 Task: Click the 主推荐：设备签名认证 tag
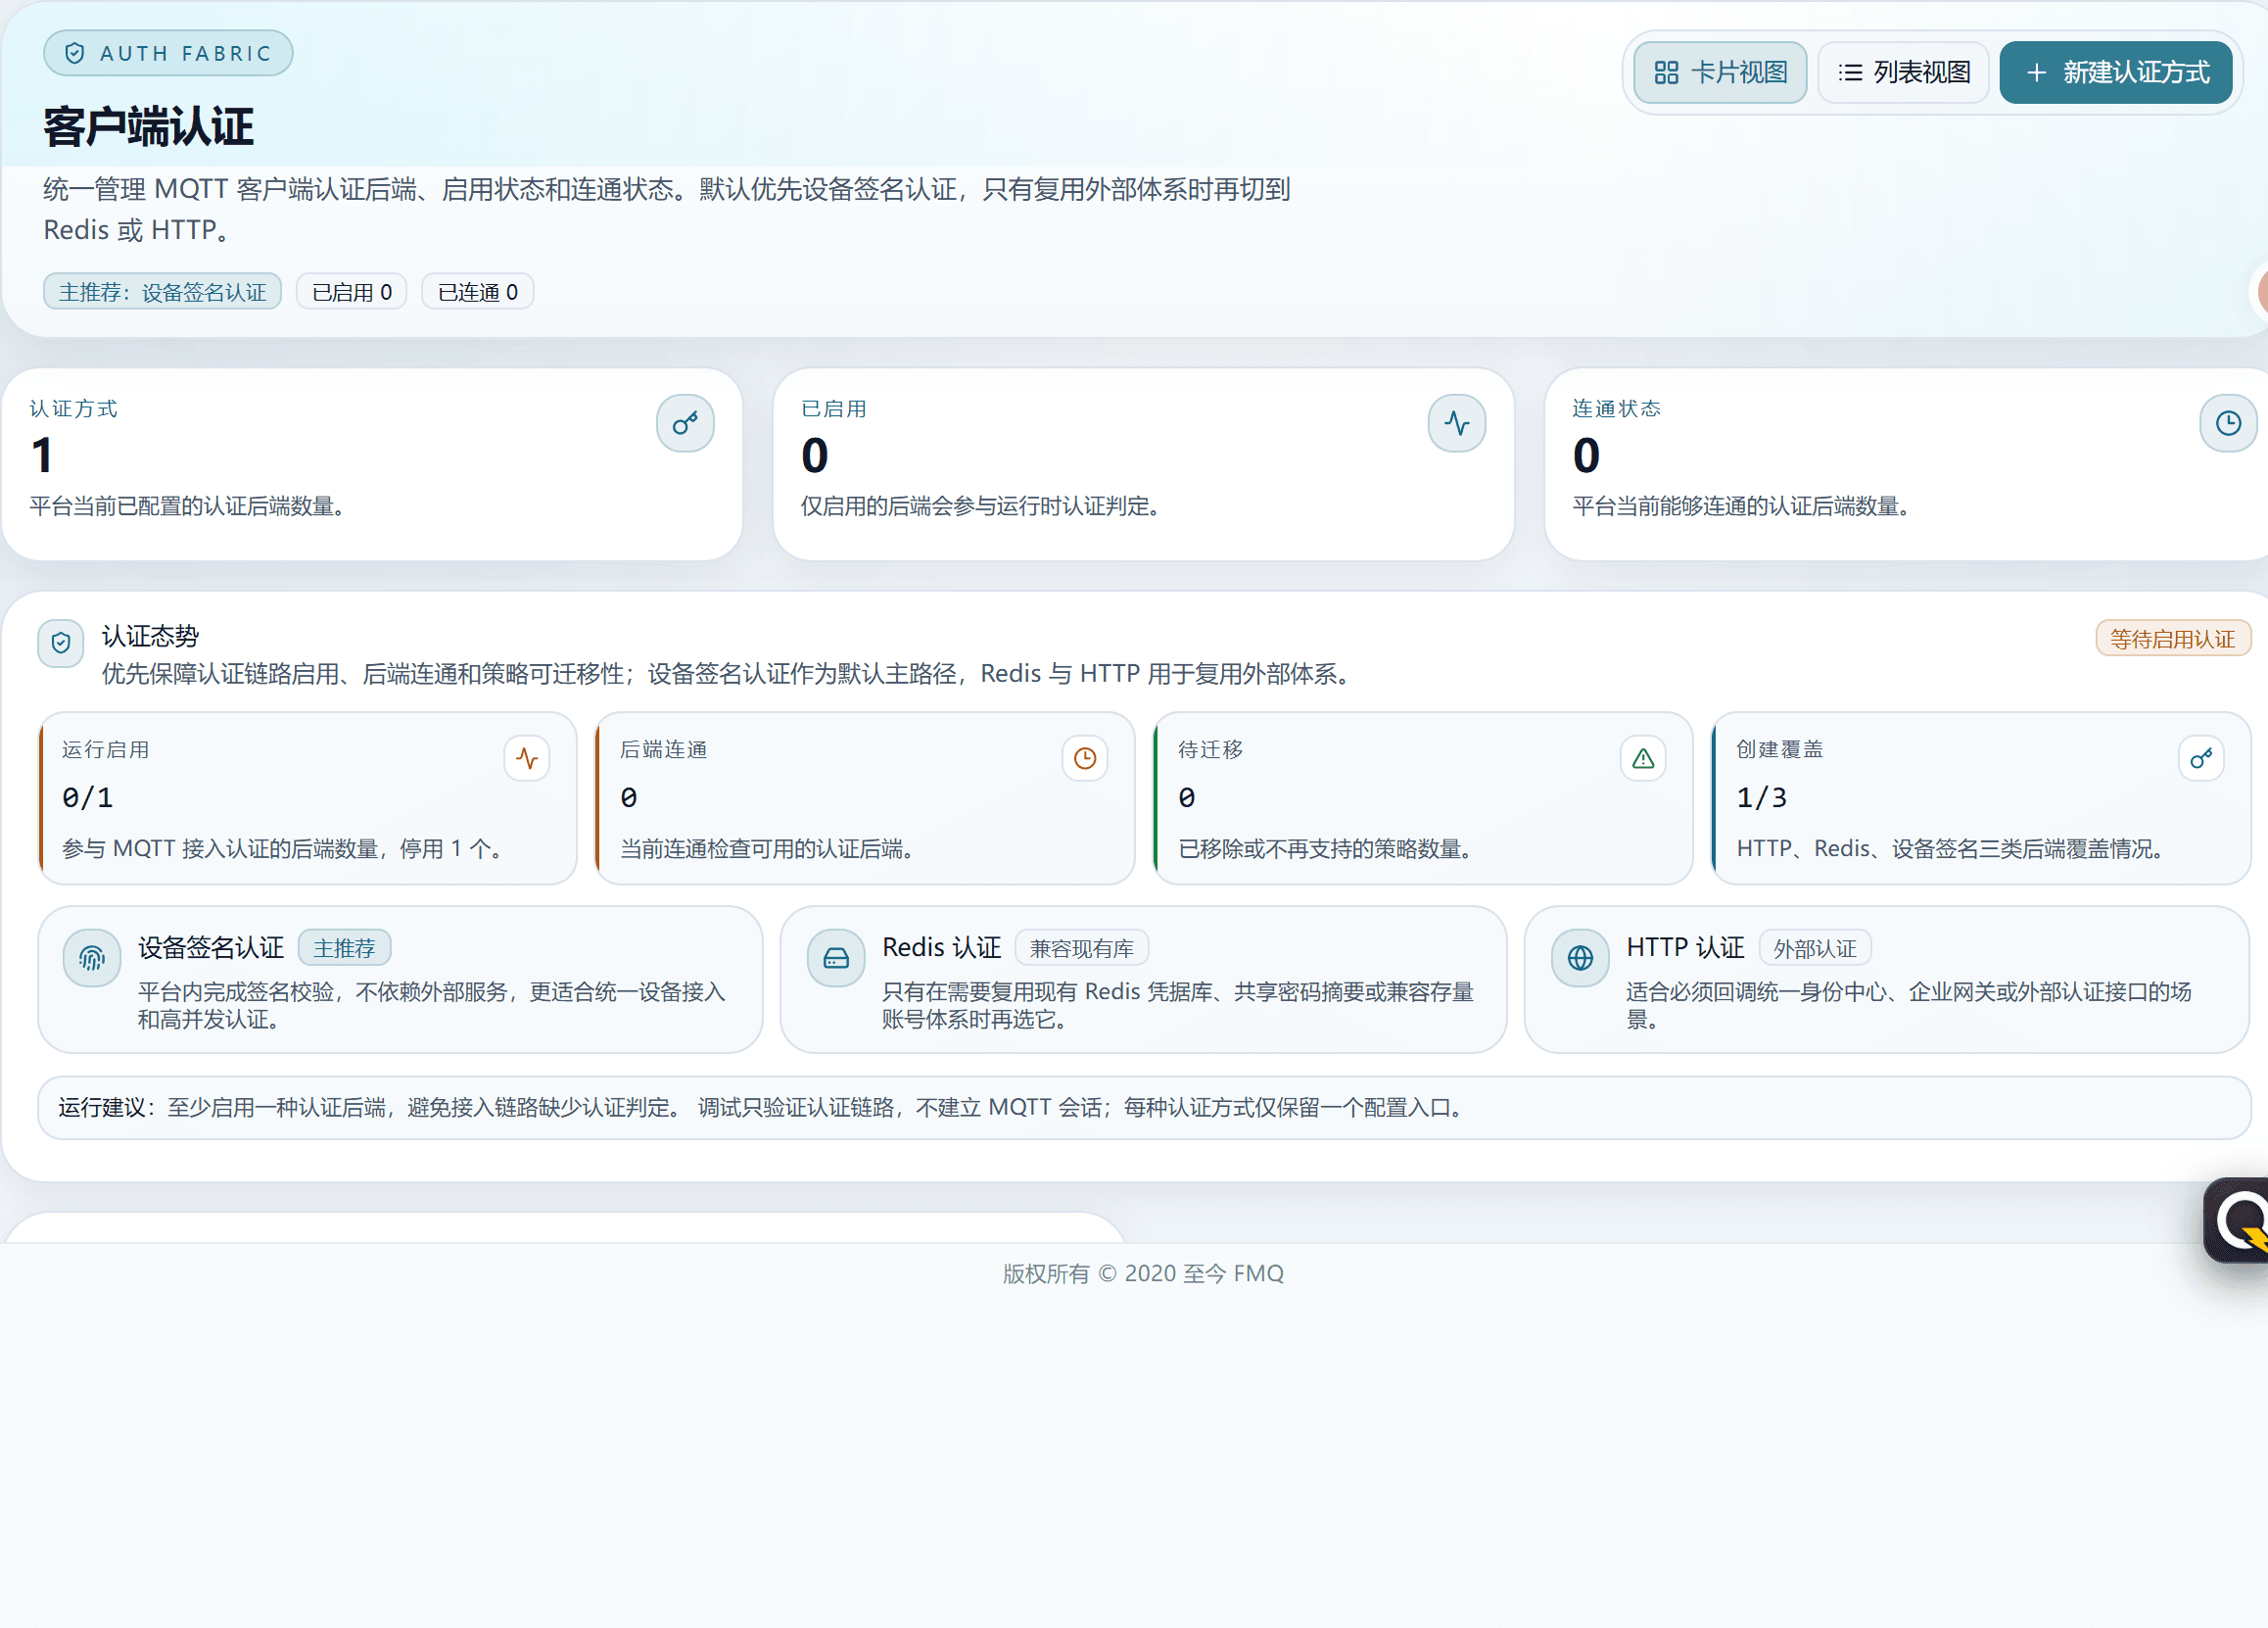tap(163, 292)
